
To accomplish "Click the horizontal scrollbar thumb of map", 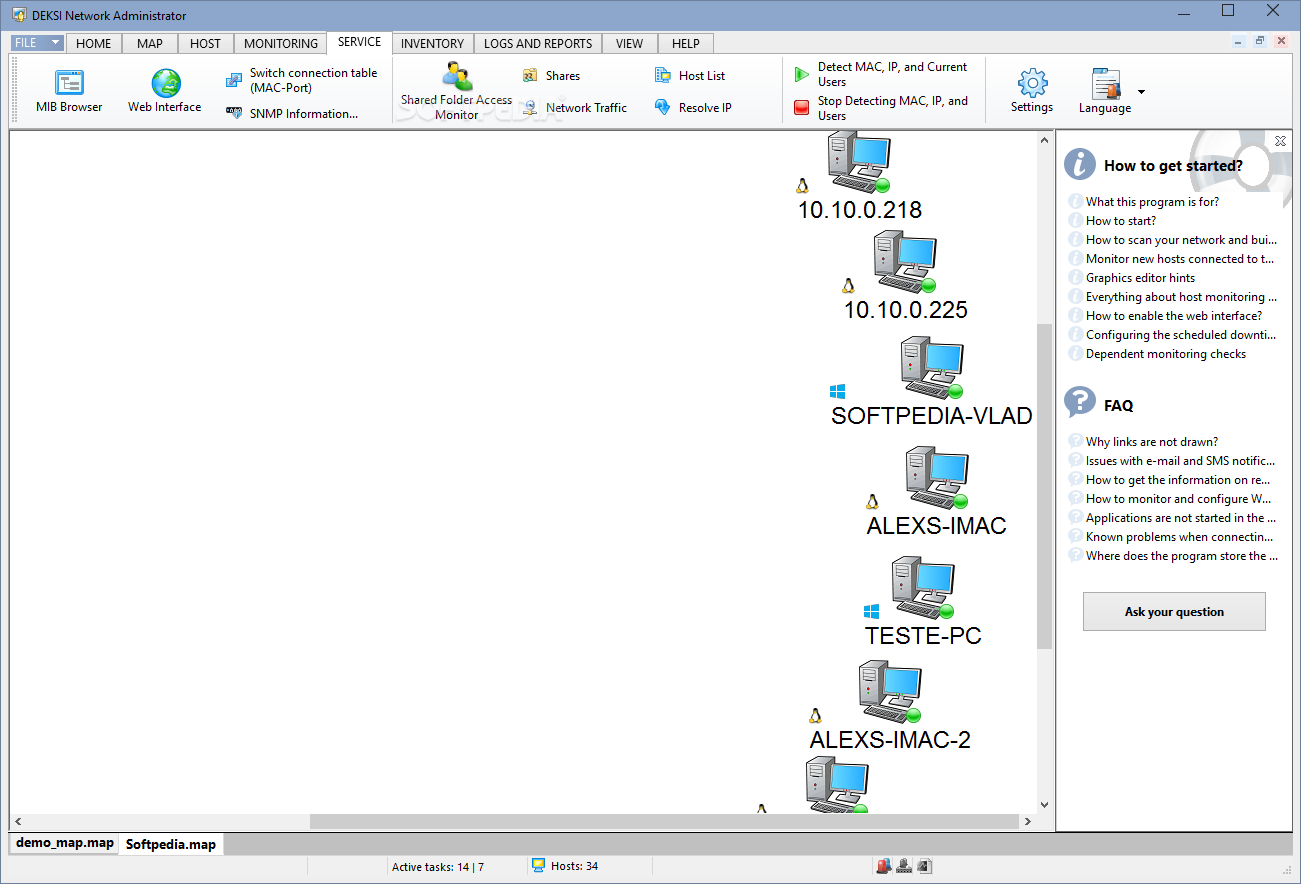I will pos(662,821).
